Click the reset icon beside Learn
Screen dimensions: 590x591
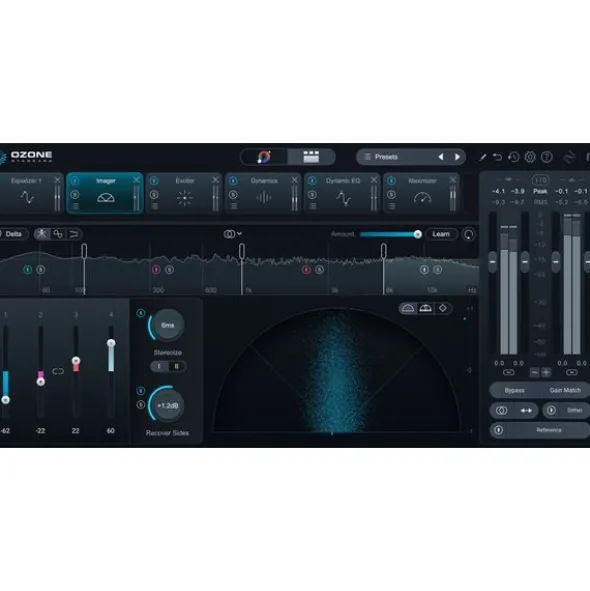click(x=469, y=234)
